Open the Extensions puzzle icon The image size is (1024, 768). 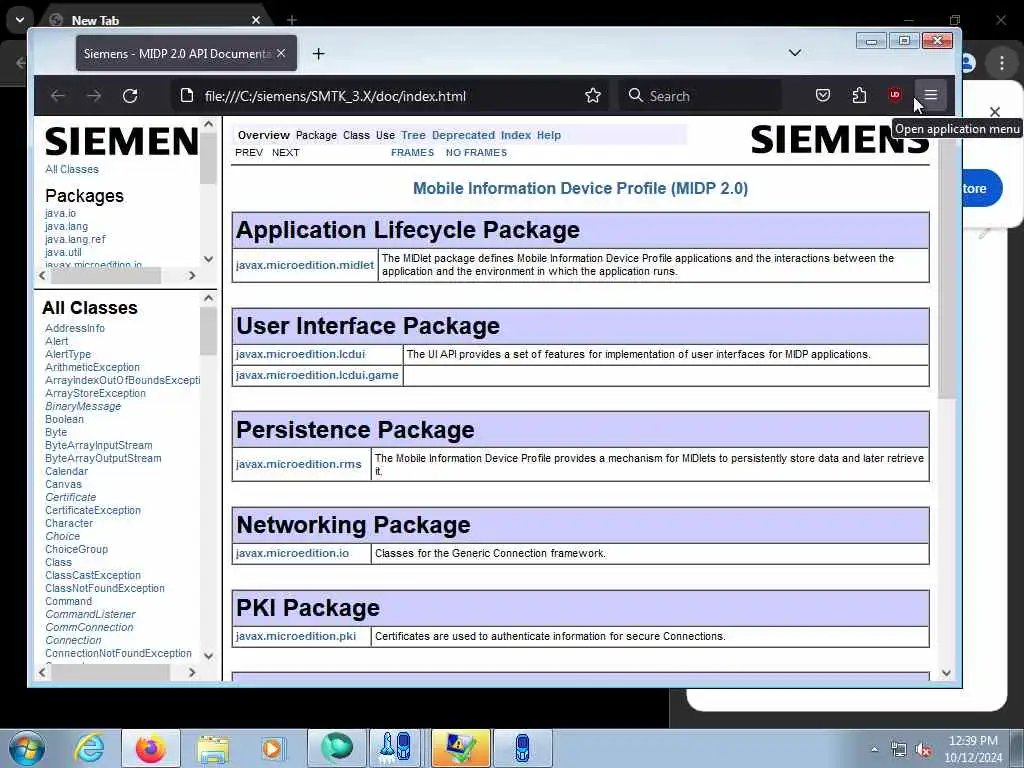859,95
